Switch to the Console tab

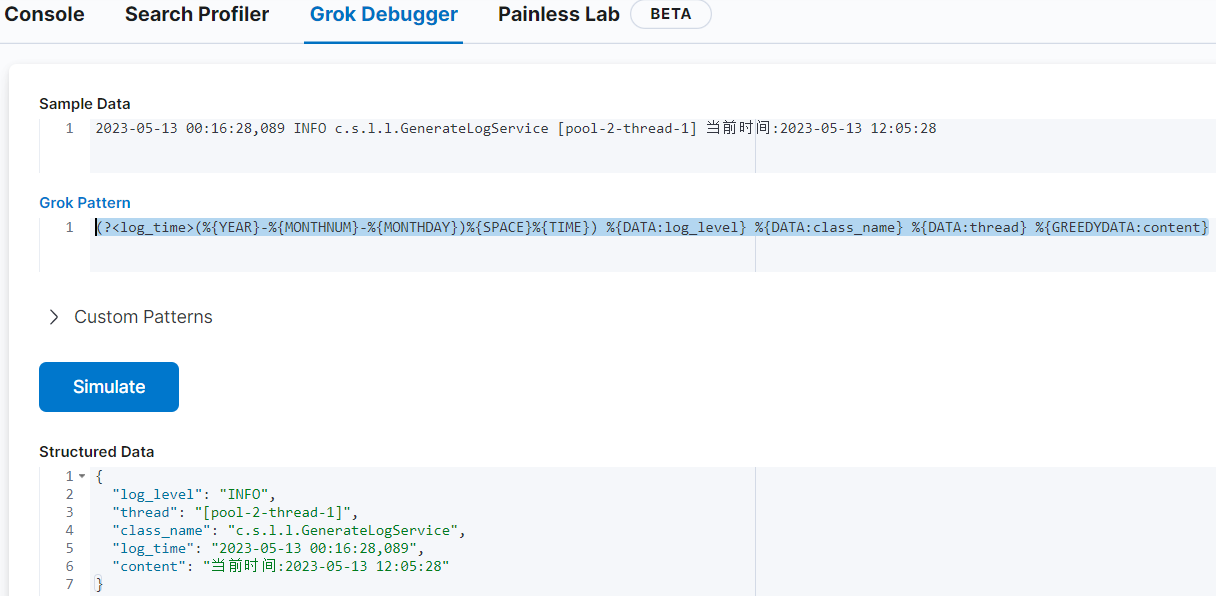(x=44, y=15)
